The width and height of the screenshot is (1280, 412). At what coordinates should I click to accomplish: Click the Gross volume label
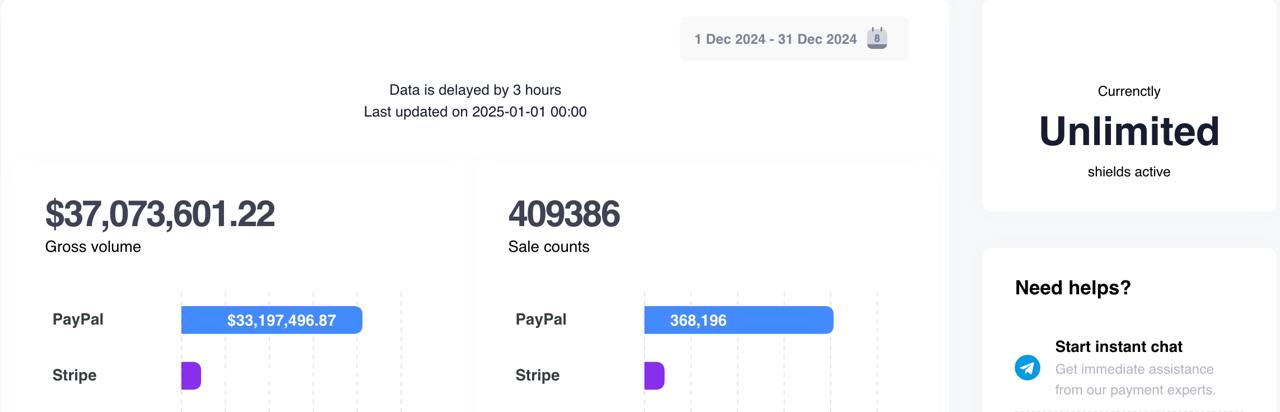93,247
